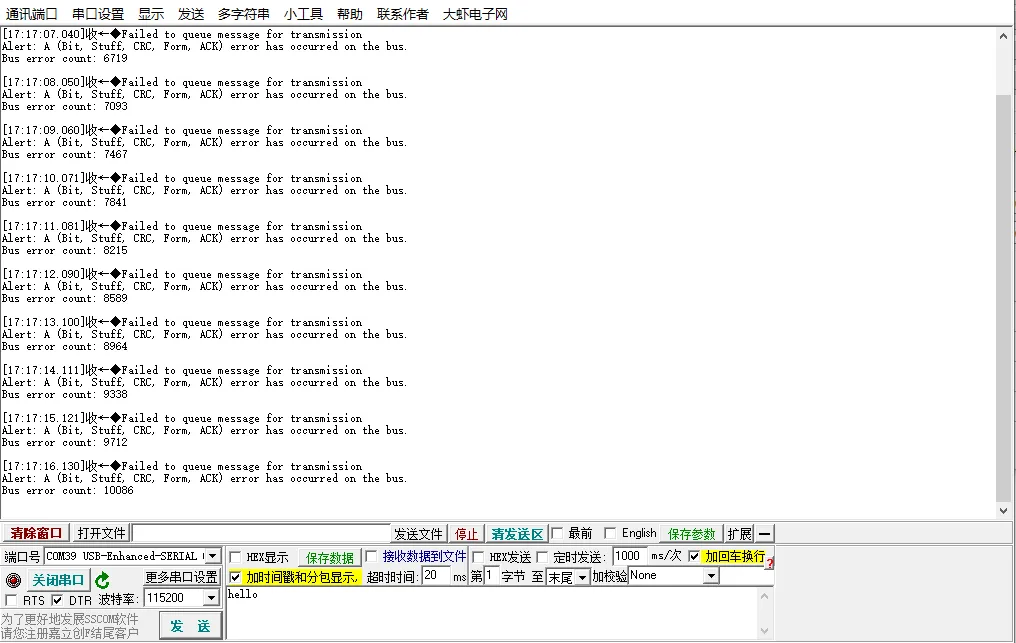This screenshot has width=1016, height=643.
Task: Expand the COM39 port number dropdown
Action: click(x=211, y=556)
